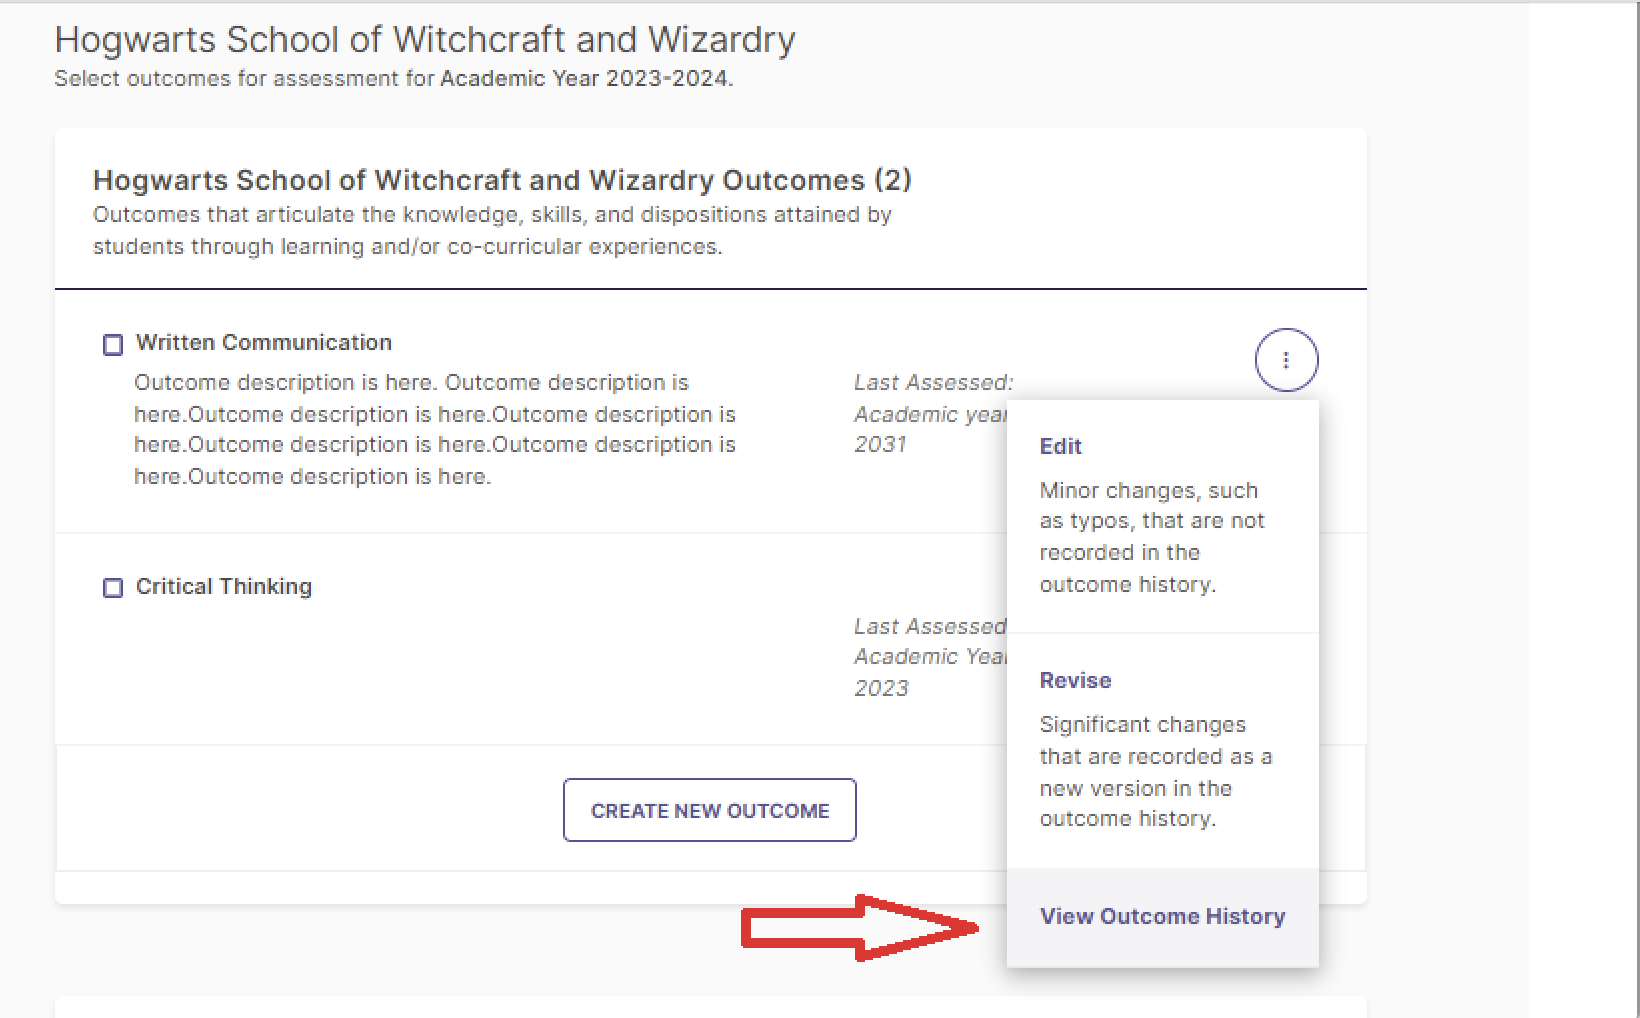Click the Create New Outcome button

(710, 810)
